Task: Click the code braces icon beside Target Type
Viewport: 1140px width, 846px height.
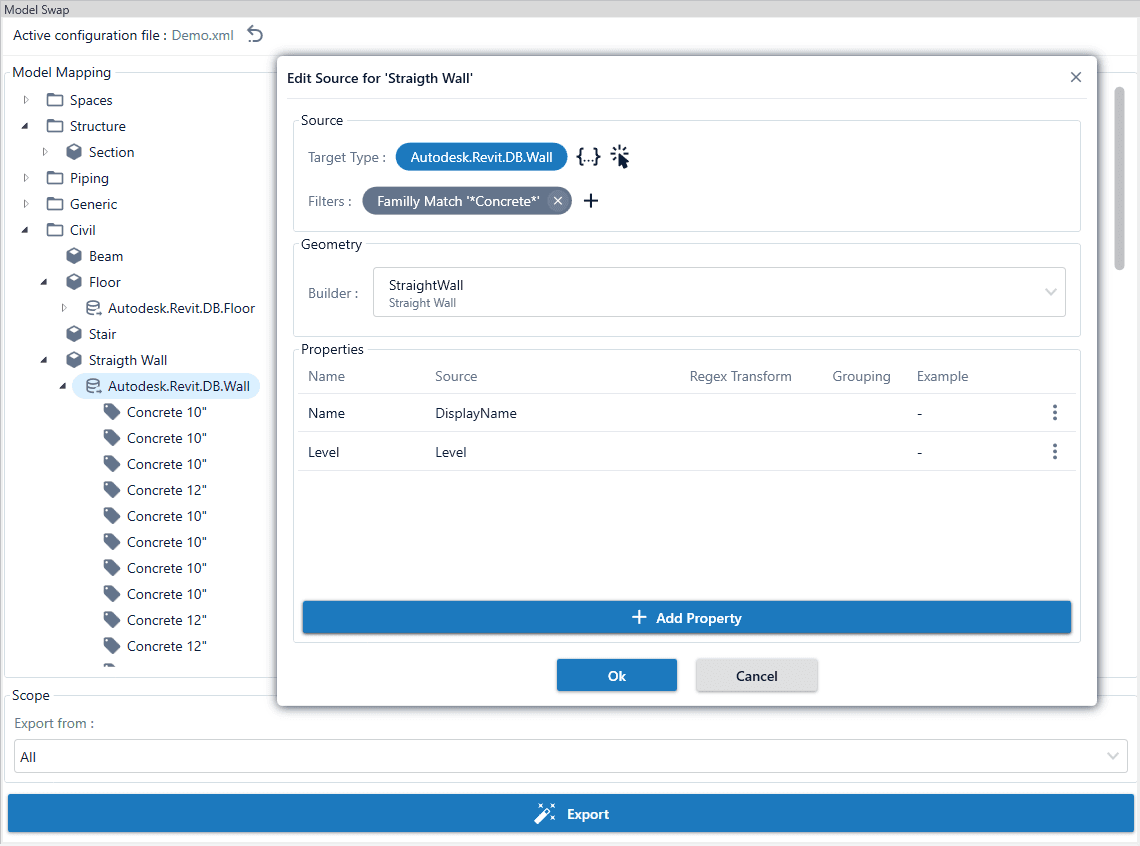Action: pyautogui.click(x=588, y=156)
